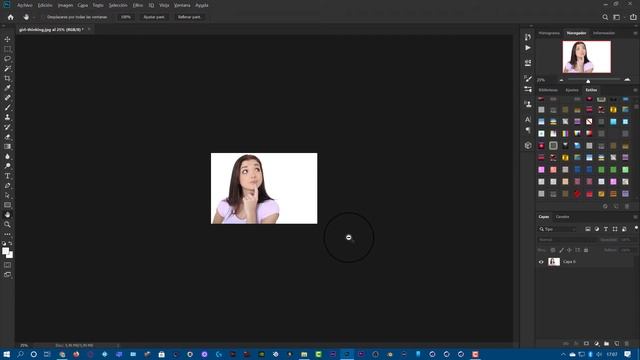Open the History panel icon
This screenshot has height=360, width=640.
coord(528,37)
